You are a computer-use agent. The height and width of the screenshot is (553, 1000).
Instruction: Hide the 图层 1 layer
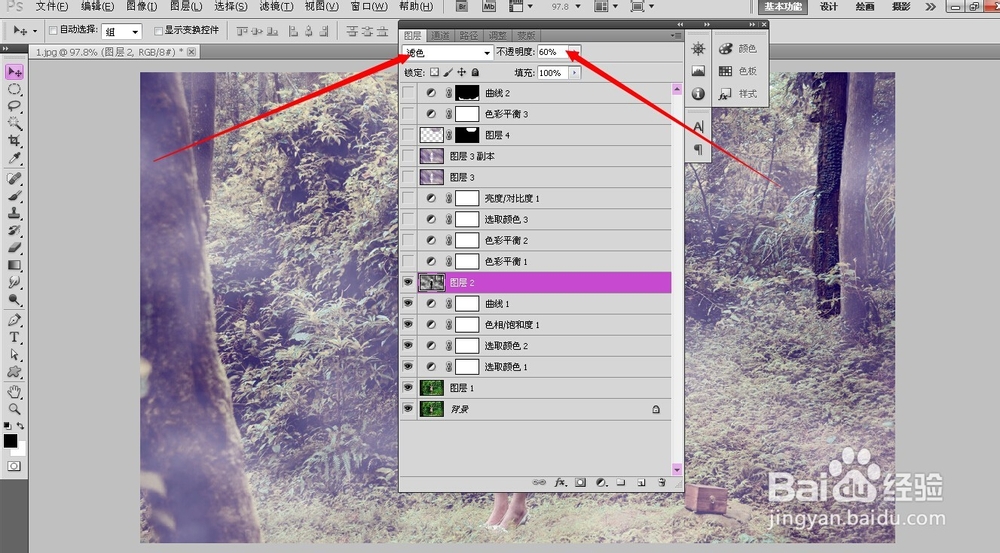coord(408,387)
